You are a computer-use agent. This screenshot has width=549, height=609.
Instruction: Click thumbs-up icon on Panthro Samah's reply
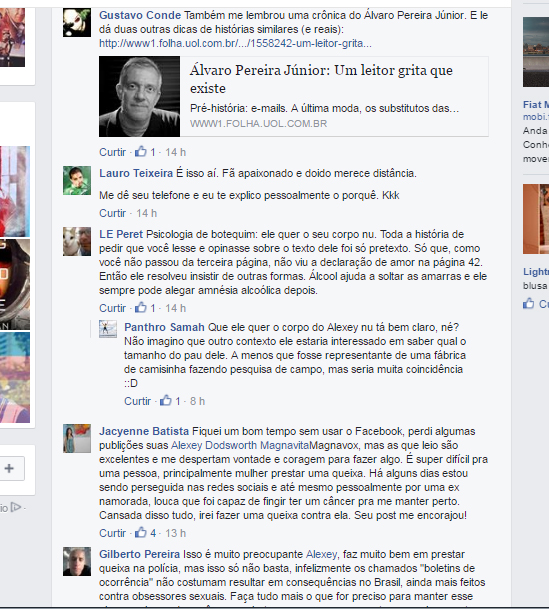(166, 400)
